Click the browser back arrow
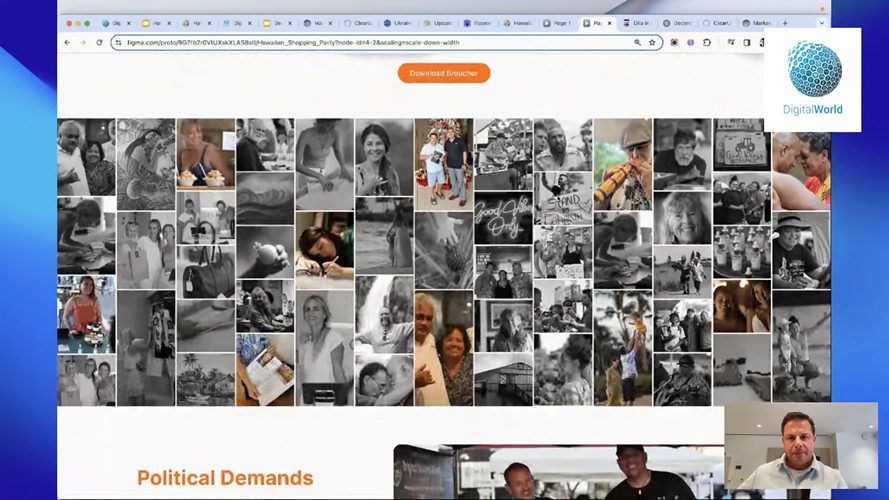Viewport: 889px width, 500px height. pos(67,43)
